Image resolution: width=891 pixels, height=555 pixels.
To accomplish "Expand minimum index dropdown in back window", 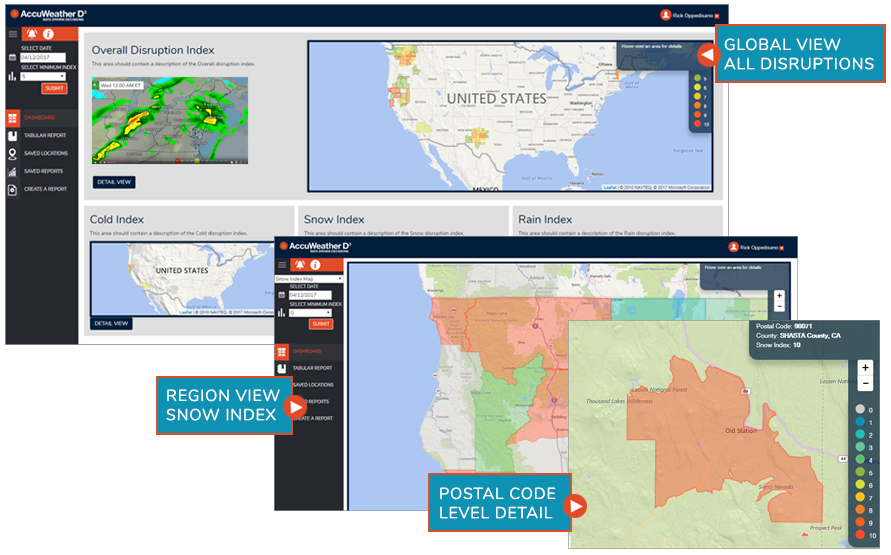I will (43, 76).
